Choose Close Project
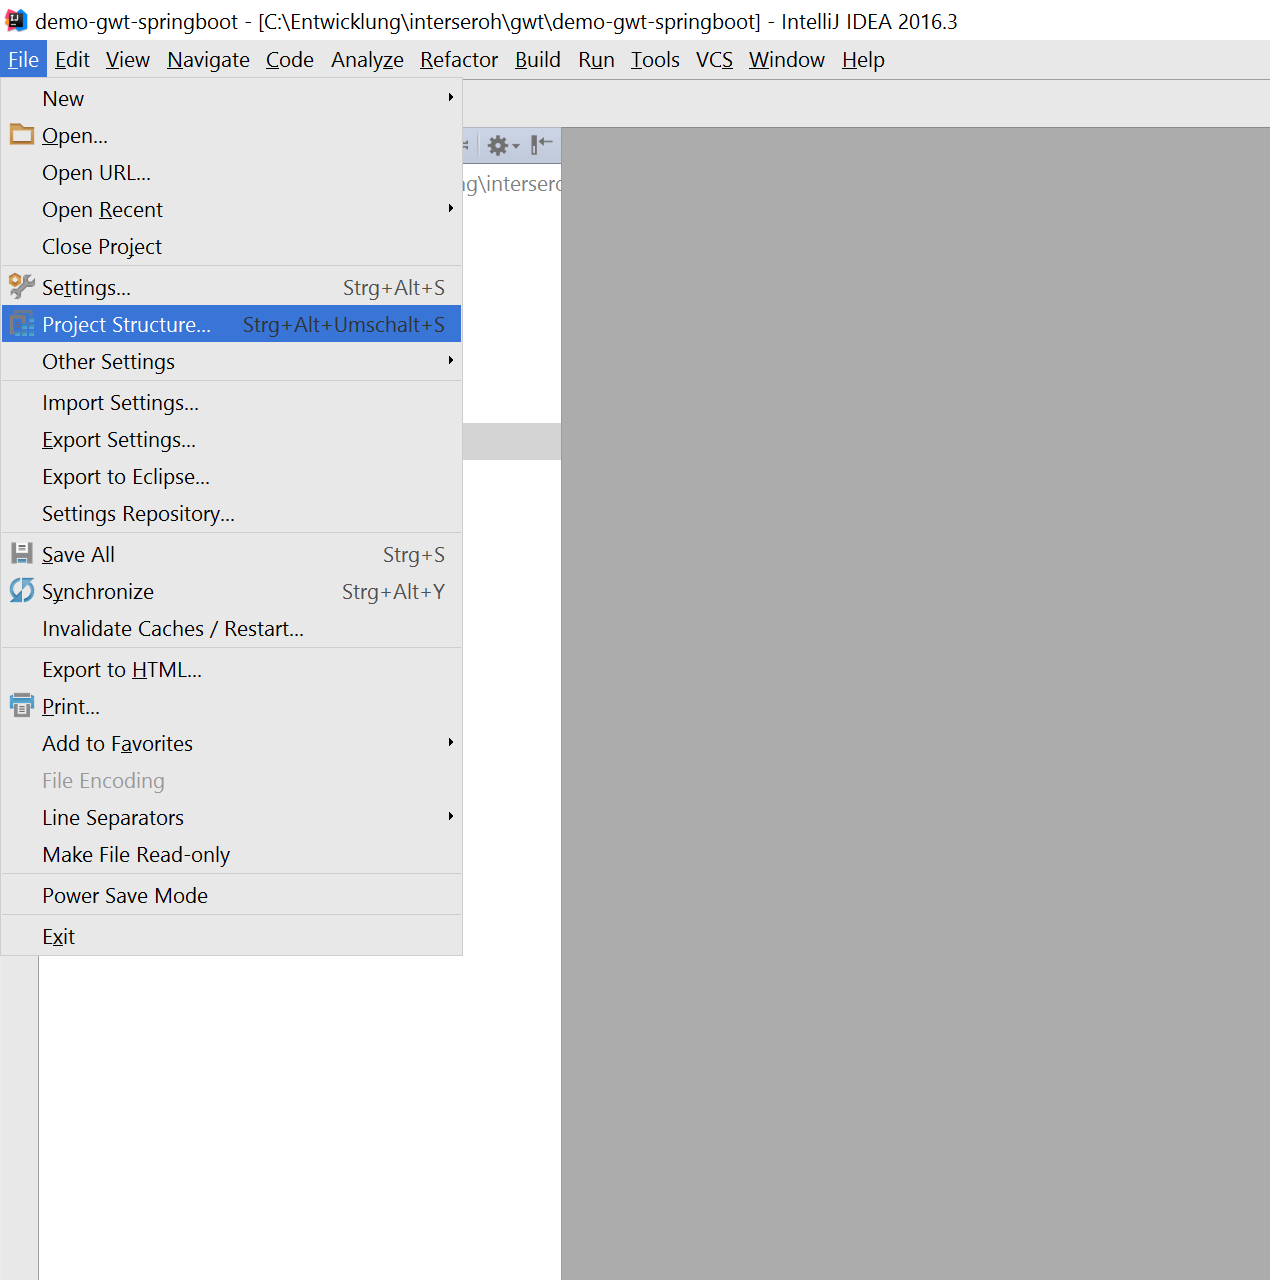 point(232,246)
